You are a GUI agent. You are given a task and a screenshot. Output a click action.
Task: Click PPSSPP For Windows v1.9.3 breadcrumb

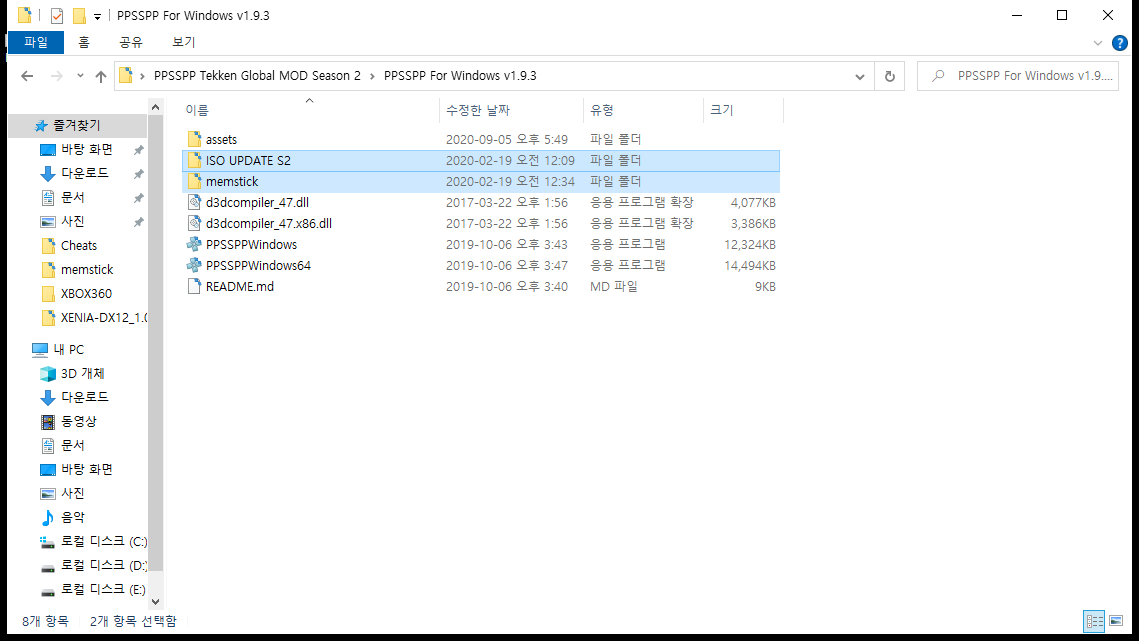point(460,76)
